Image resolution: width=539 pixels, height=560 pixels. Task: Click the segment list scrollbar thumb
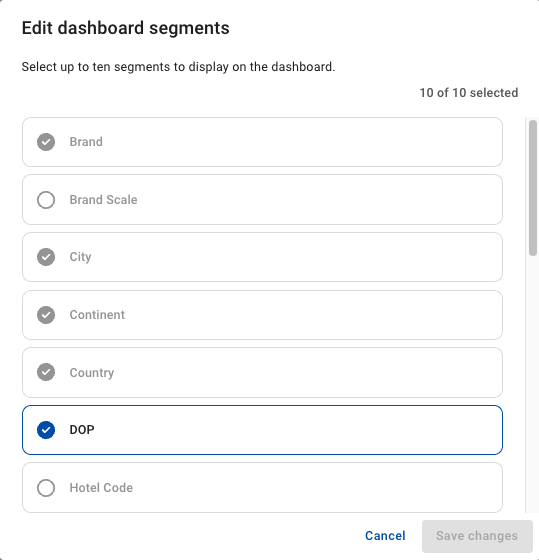533,188
